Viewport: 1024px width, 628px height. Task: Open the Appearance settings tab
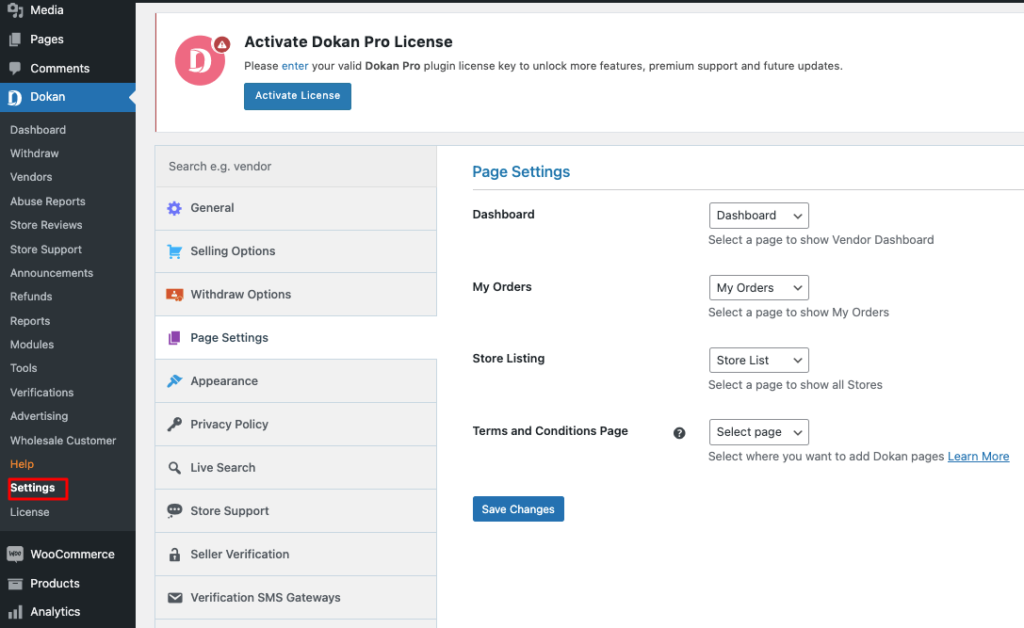coord(296,381)
